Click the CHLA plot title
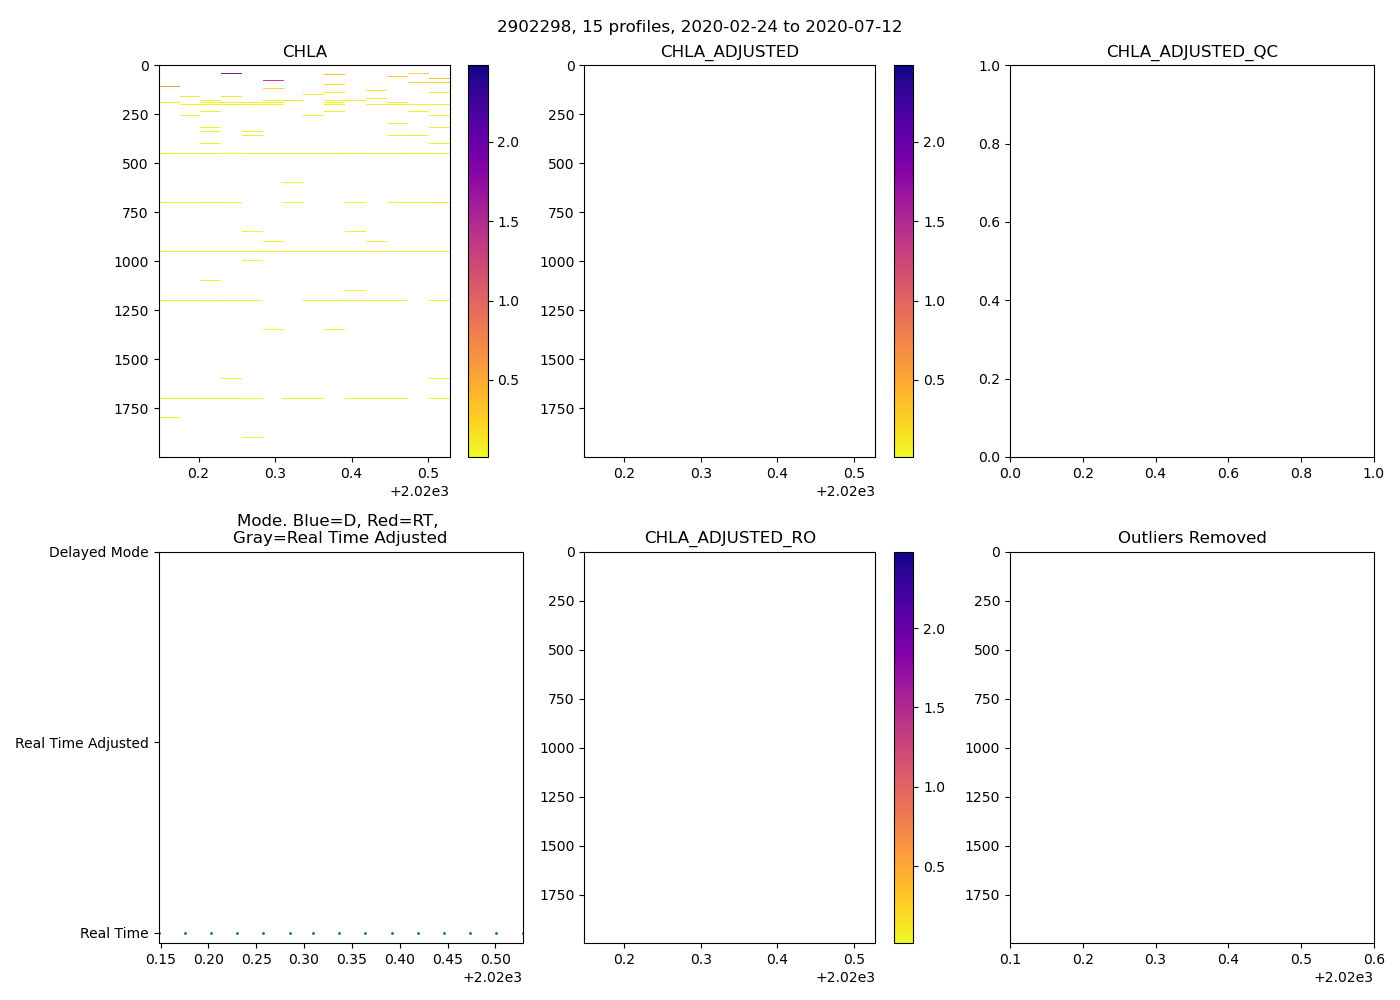Screen dimensions: 1400x1000 304,52
